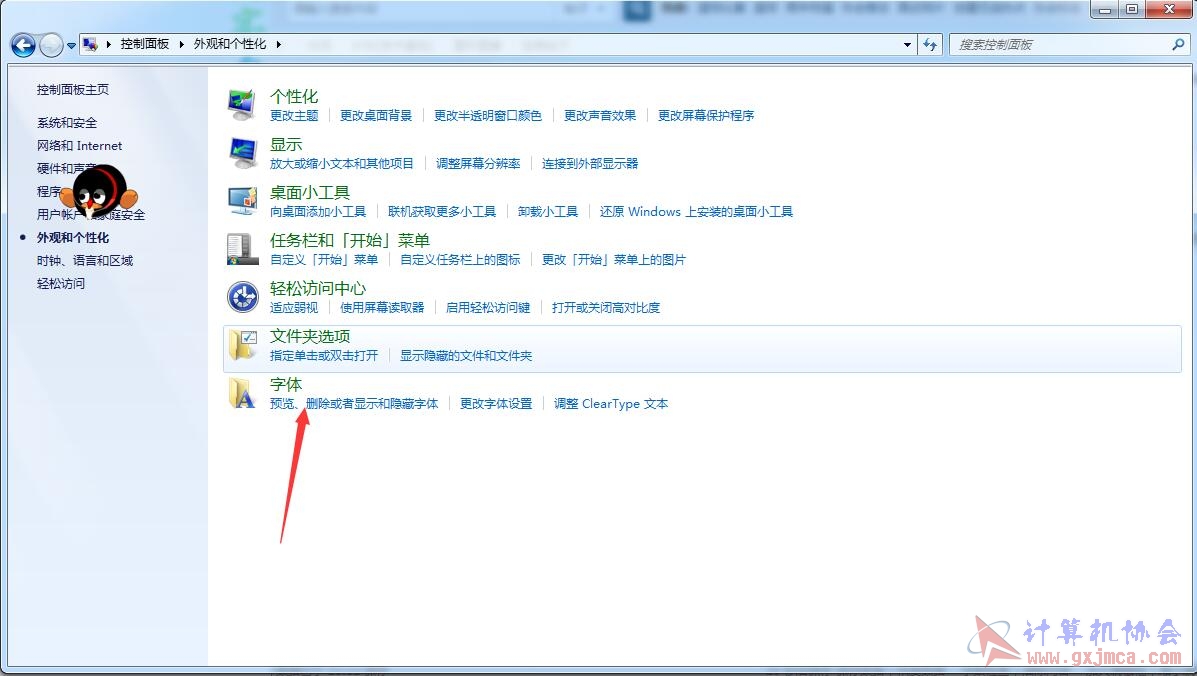This screenshot has height=676, width=1197.
Task: Open the 桌面小工具 heading link
Action: [x=310, y=193]
